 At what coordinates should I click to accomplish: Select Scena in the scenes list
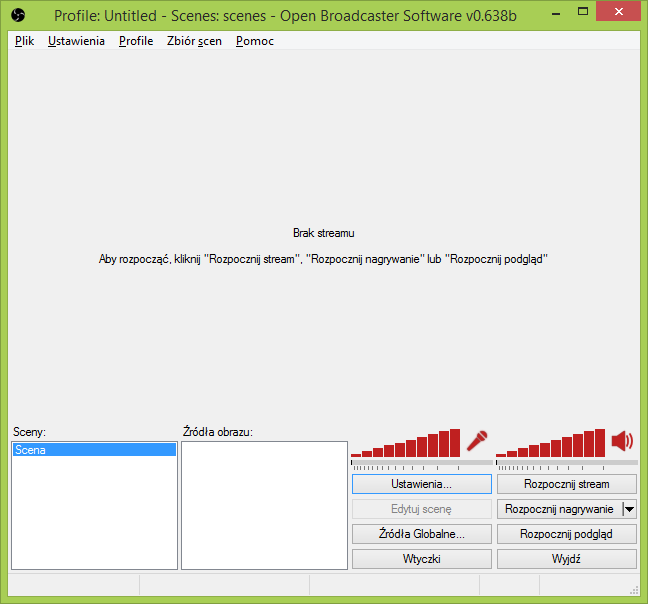[94, 449]
